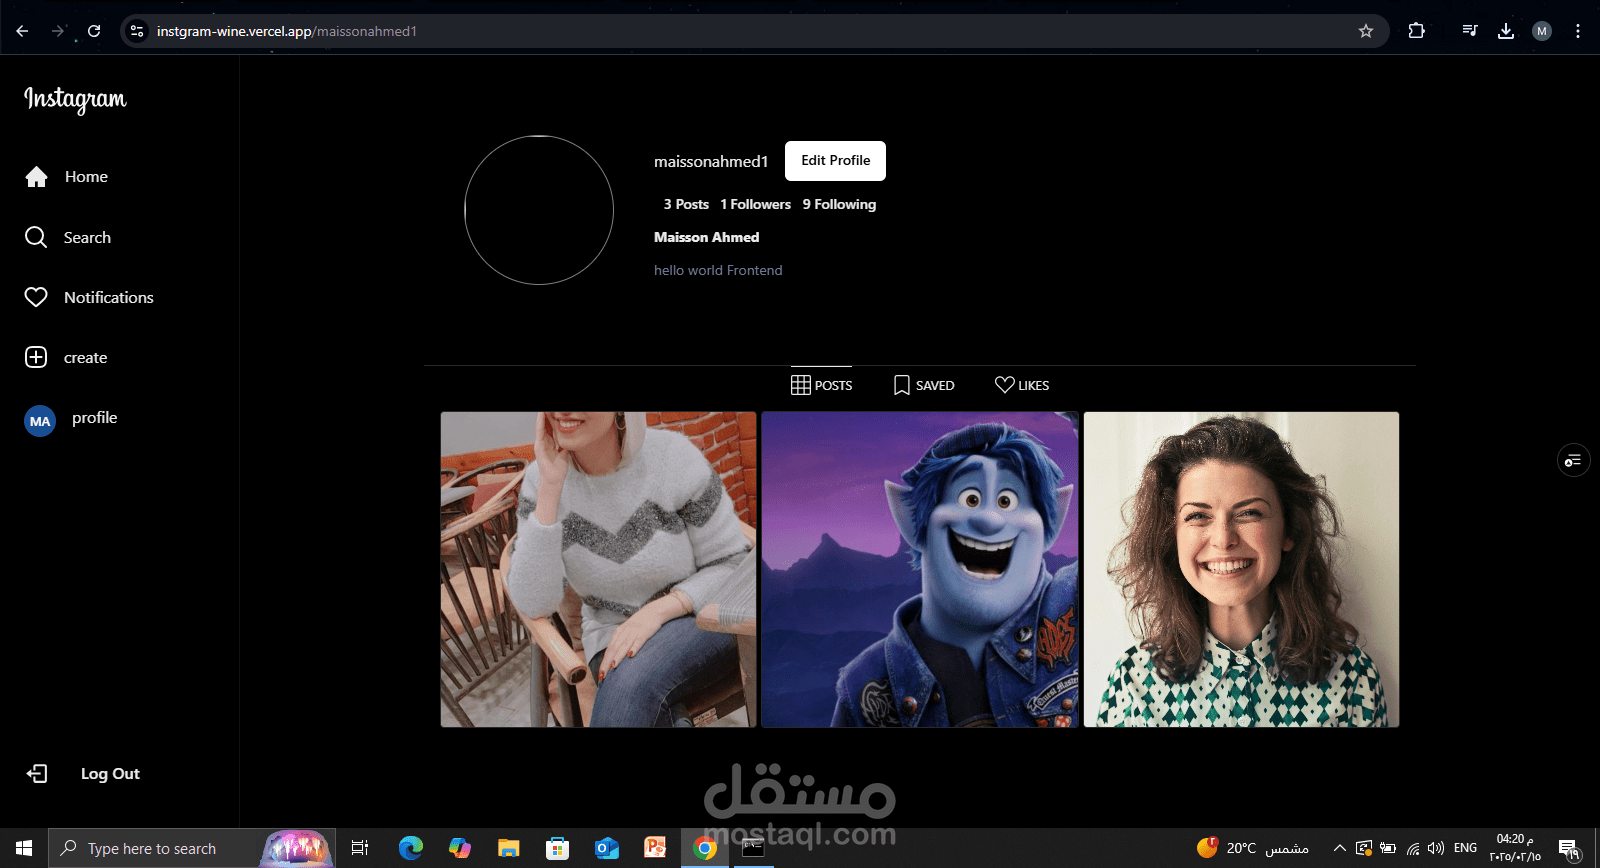This screenshot has height=868, width=1600.
Task: Open the 9 Following list
Action: point(839,204)
